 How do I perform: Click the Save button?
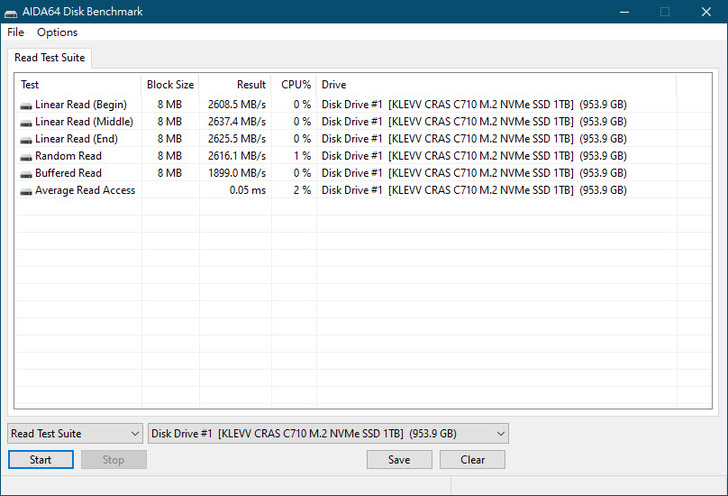coord(399,460)
